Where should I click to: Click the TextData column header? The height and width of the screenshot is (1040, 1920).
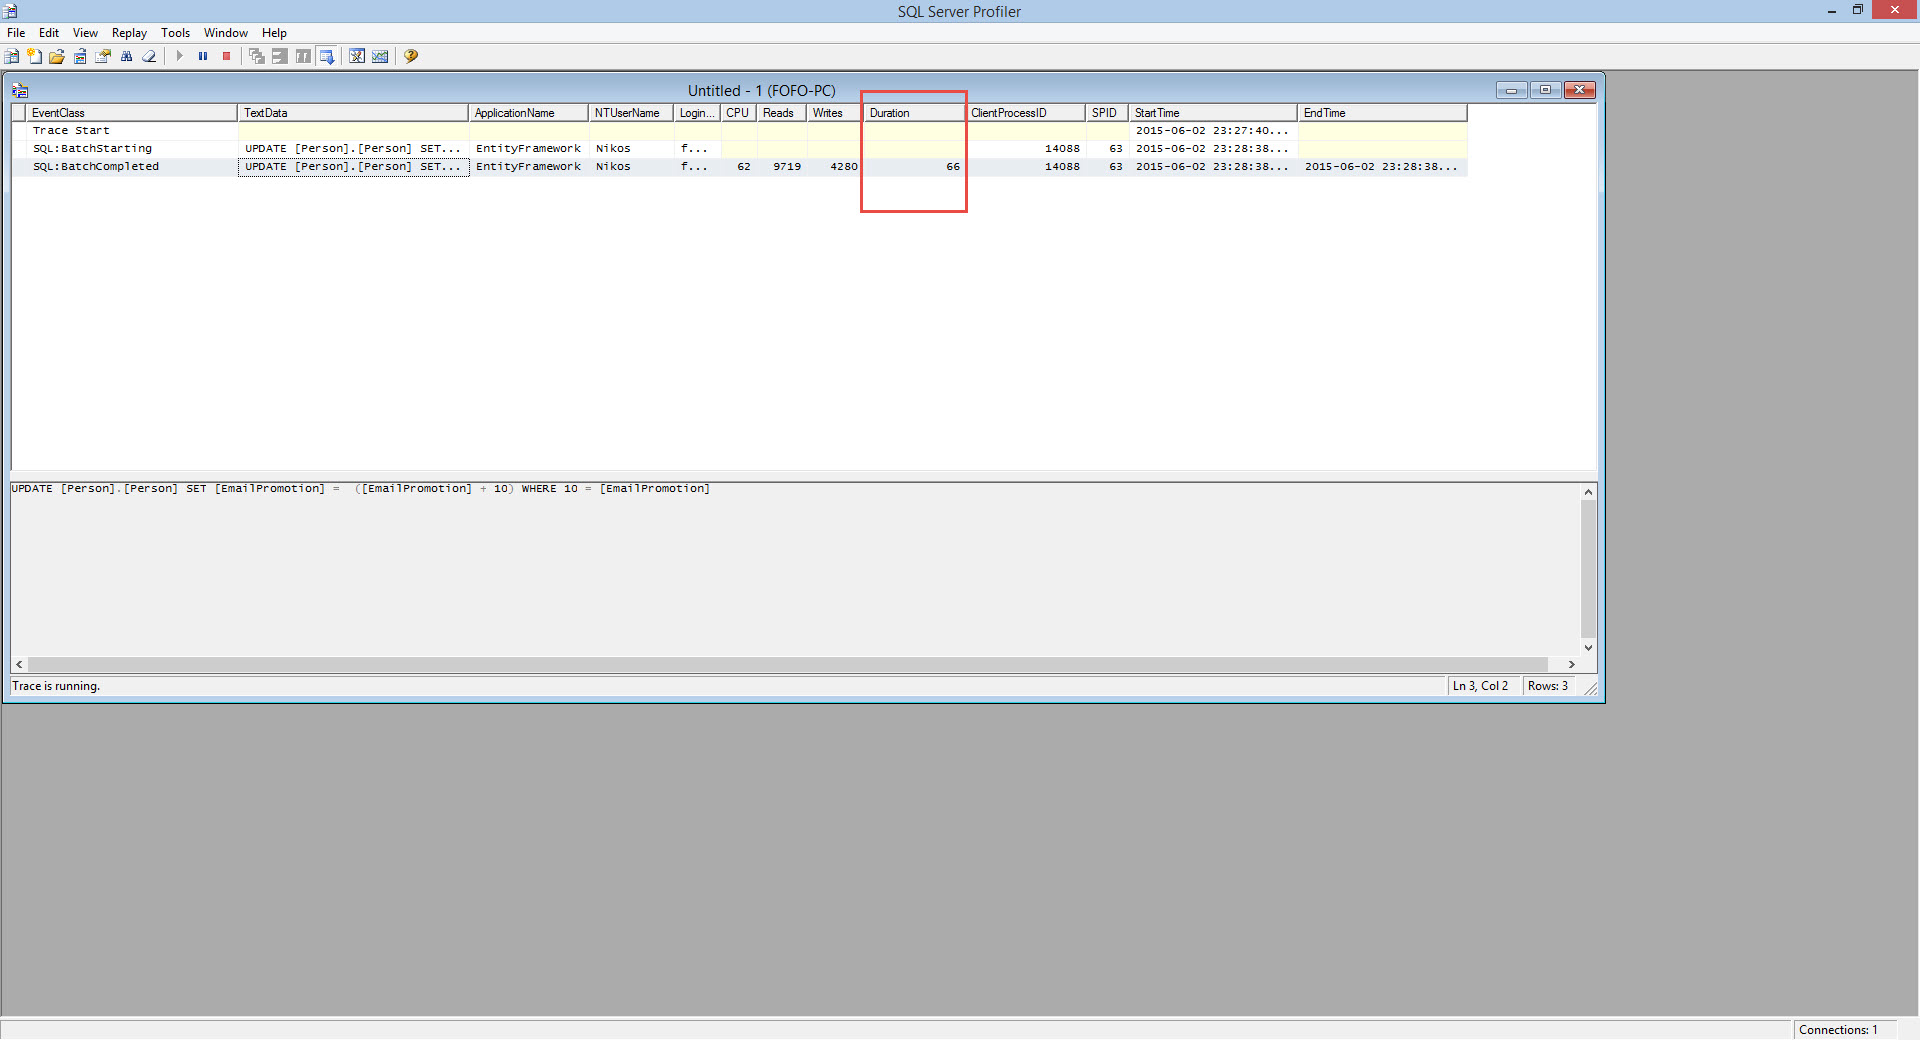(353, 113)
